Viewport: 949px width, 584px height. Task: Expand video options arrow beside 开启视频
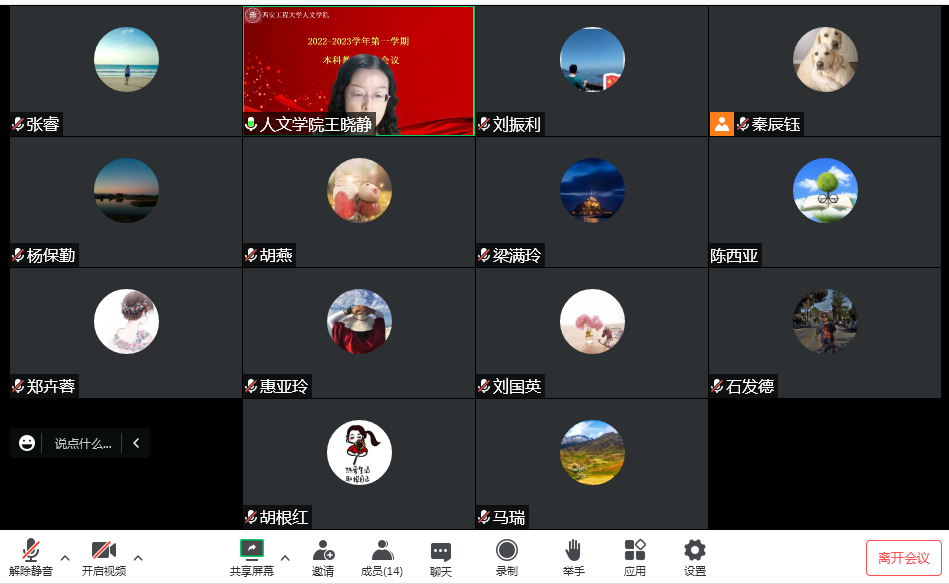(x=138, y=558)
